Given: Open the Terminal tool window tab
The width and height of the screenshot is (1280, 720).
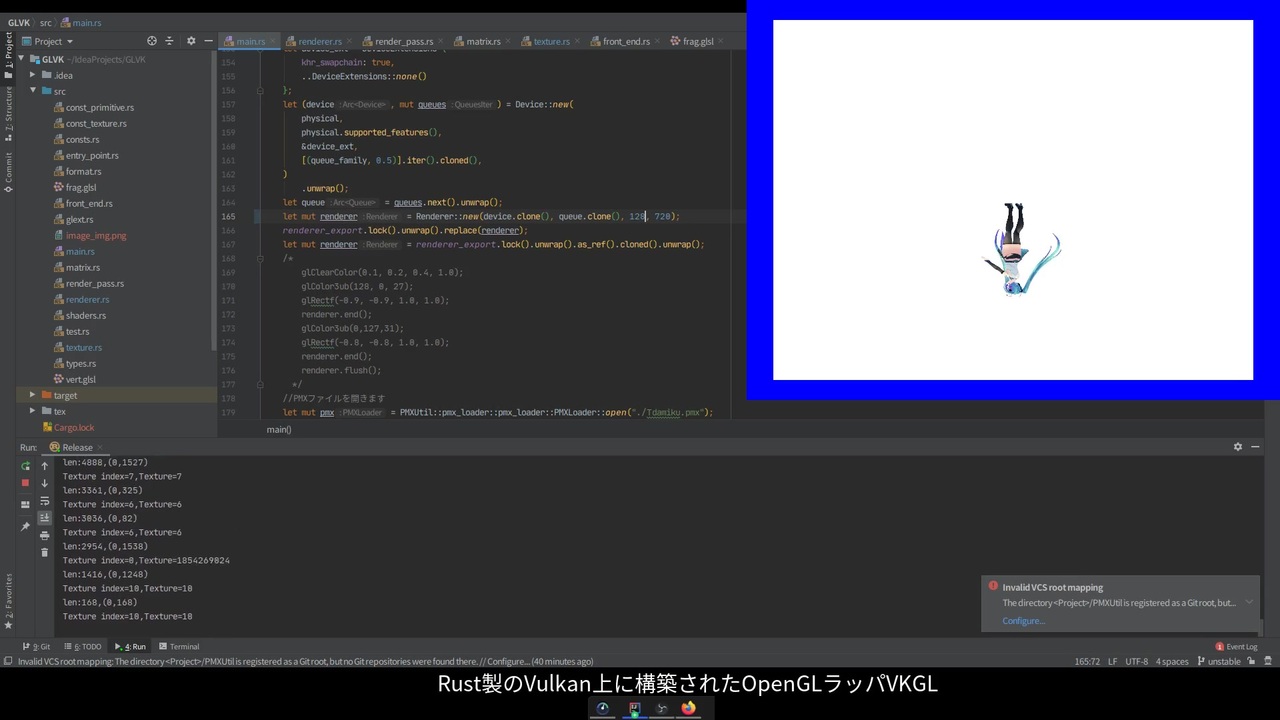Looking at the screenshot, I should click(179, 646).
